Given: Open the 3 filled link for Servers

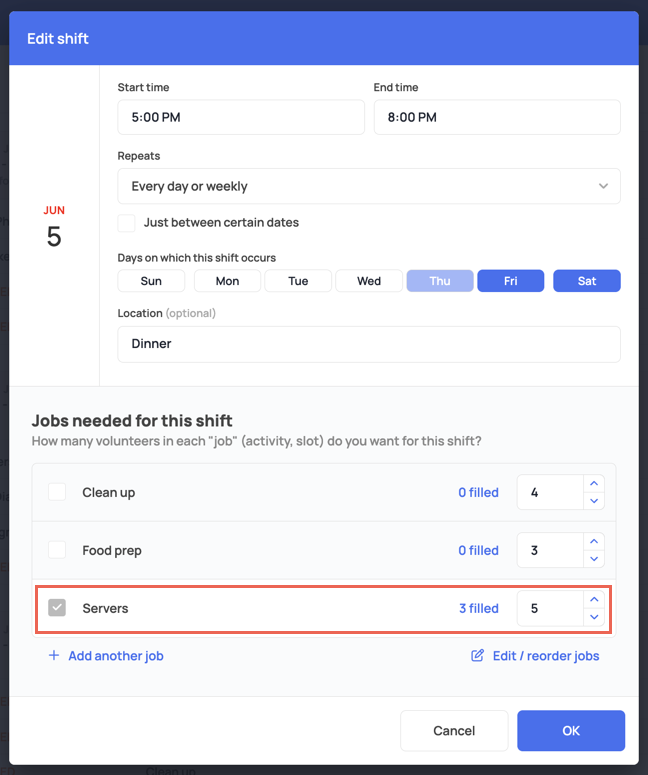Looking at the screenshot, I should click(x=478, y=608).
